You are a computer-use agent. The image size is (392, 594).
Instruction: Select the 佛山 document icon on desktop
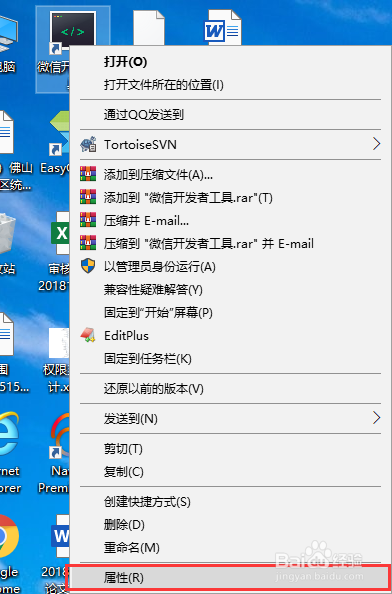tap(7, 132)
